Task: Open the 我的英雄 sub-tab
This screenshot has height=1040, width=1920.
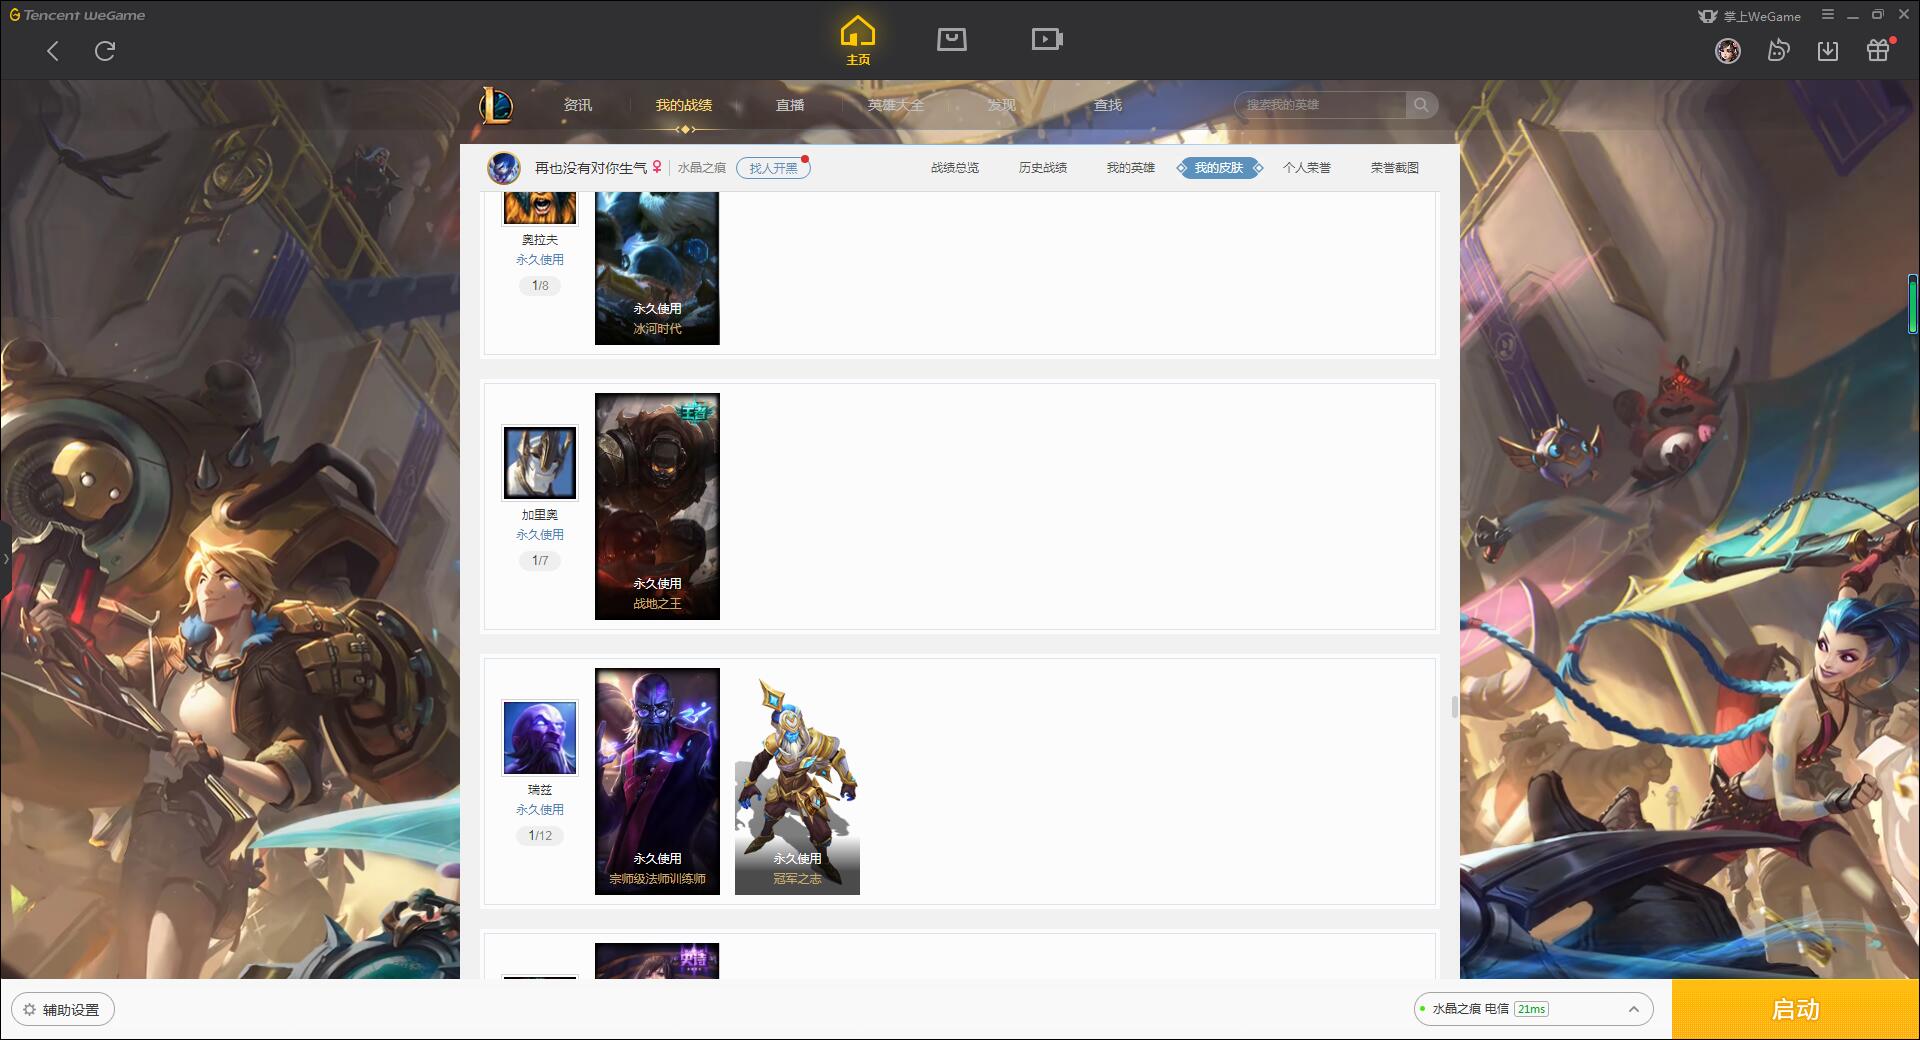Action: pos(1131,168)
